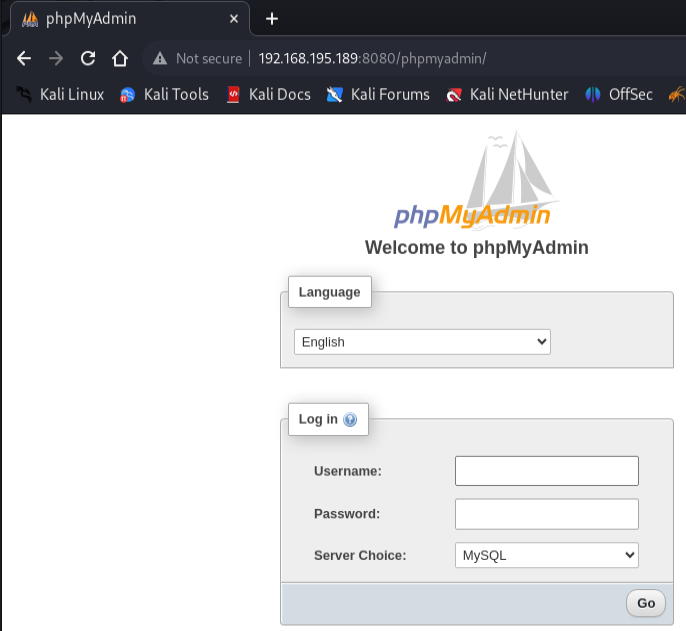Click the Language legend label

(329, 292)
